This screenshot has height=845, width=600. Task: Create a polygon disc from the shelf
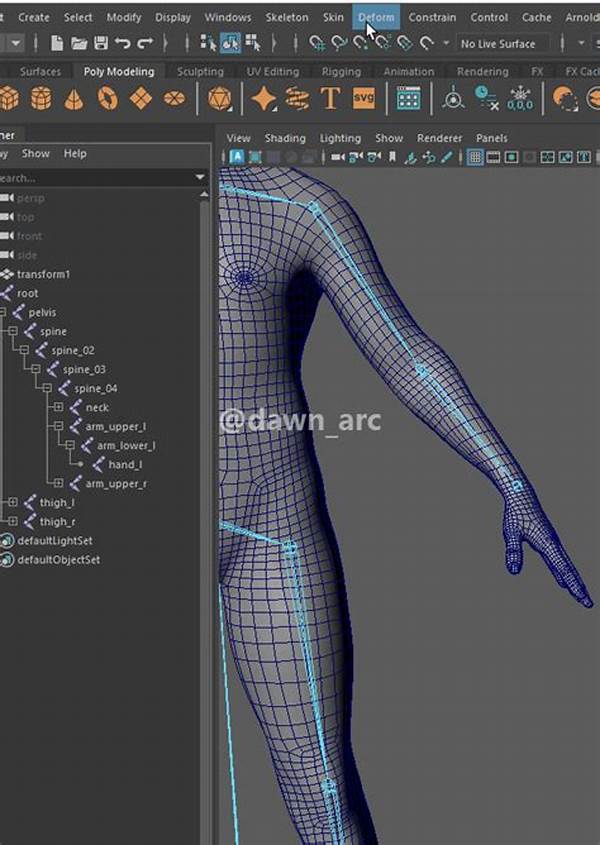[174, 99]
